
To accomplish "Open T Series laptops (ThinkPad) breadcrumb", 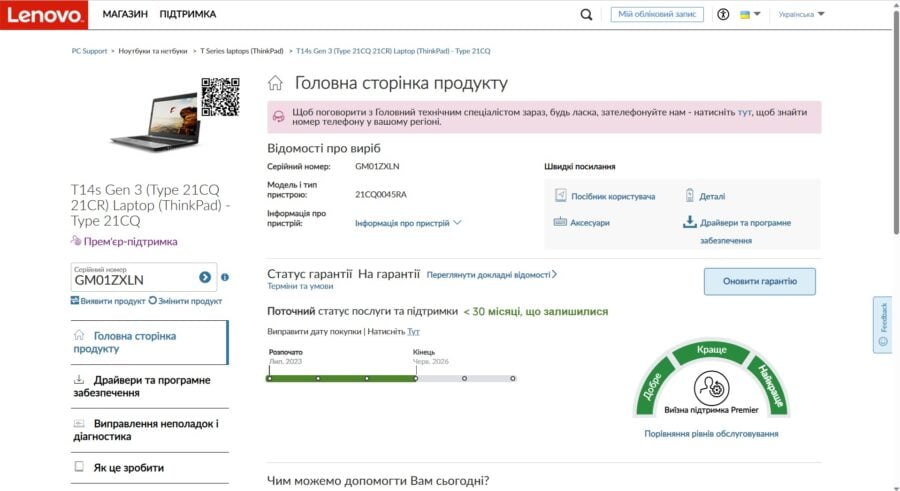I will tap(242, 51).
